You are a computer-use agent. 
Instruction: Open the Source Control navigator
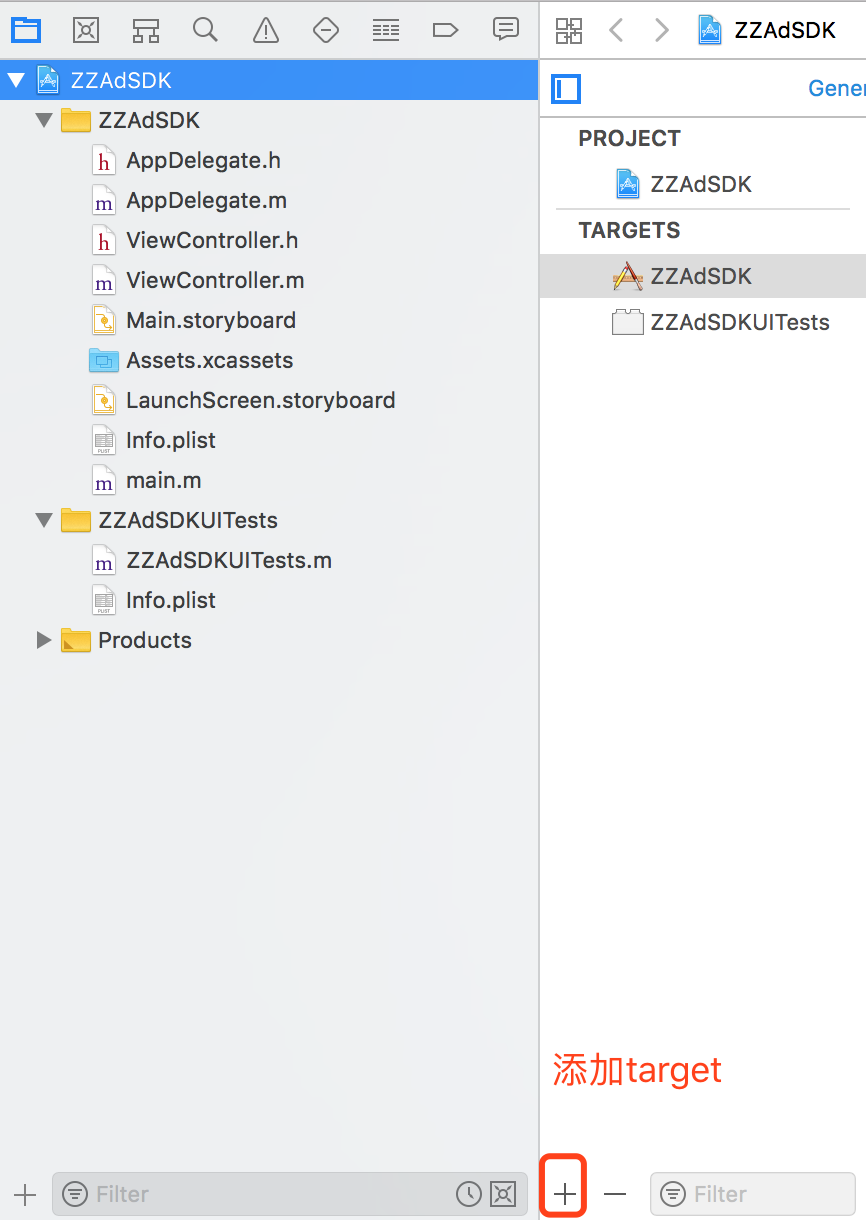pyautogui.click(x=86, y=30)
